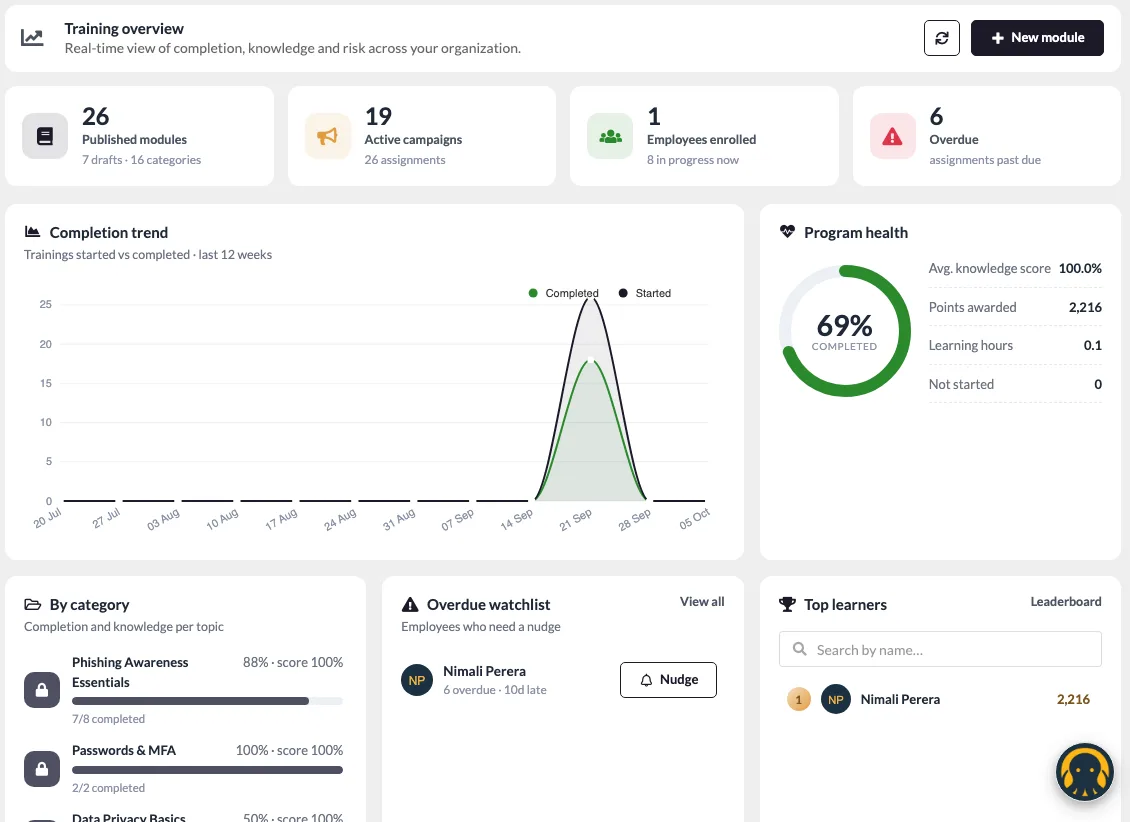The image size is (1130, 822).
Task: Click the 69% completed progress ring
Action: pos(845,331)
